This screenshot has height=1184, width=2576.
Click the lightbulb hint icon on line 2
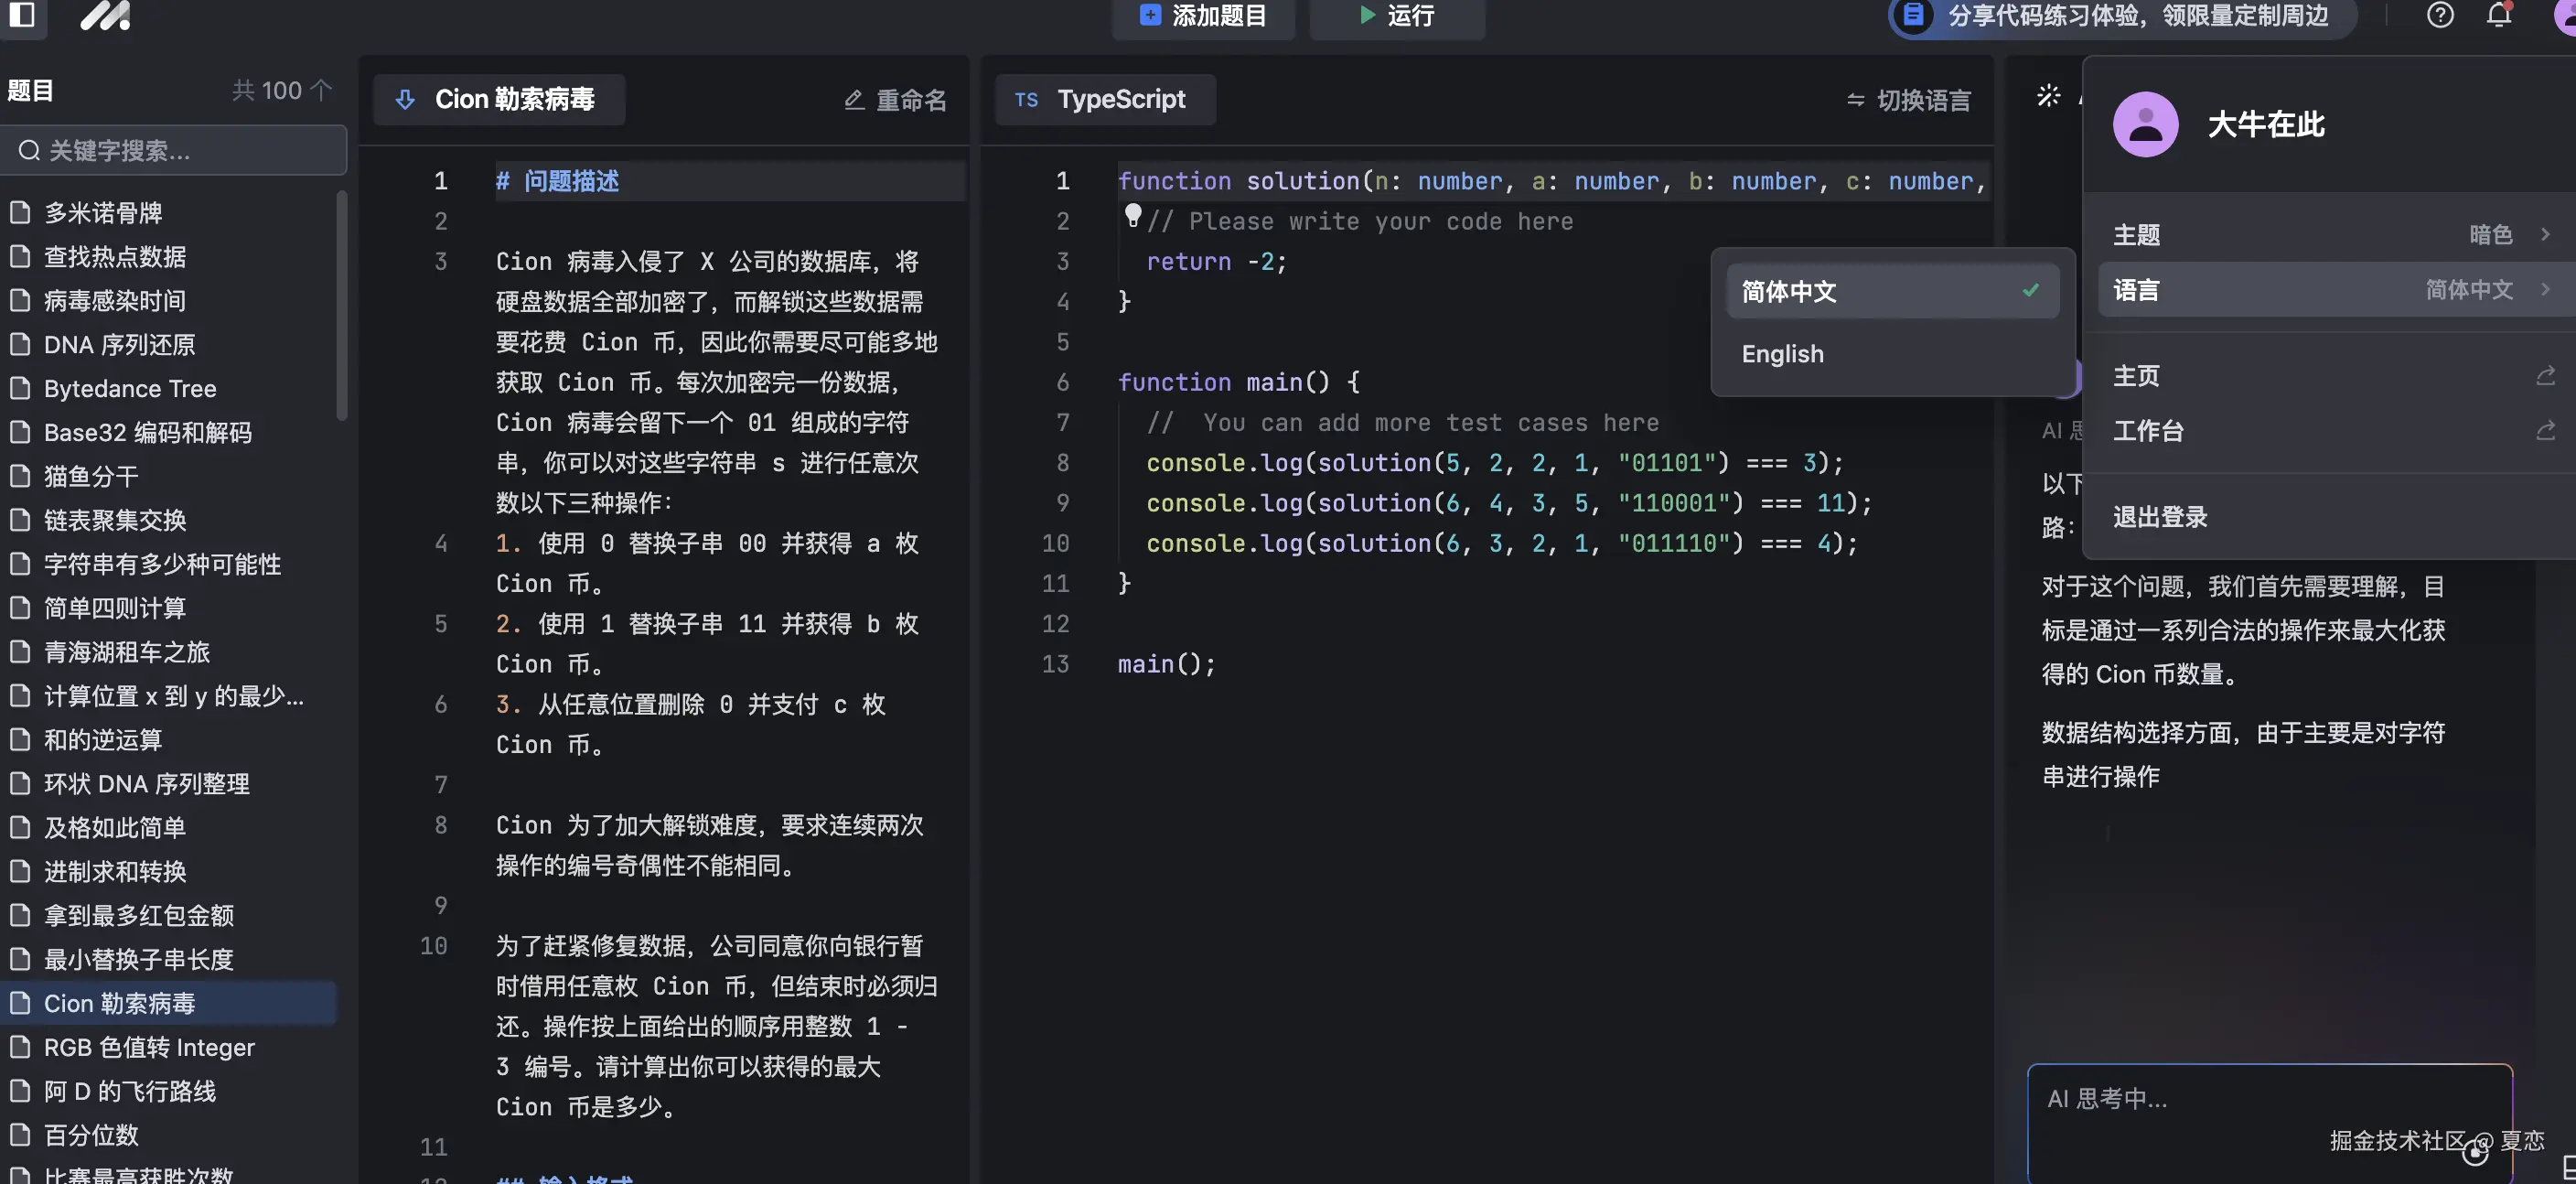coord(1133,214)
